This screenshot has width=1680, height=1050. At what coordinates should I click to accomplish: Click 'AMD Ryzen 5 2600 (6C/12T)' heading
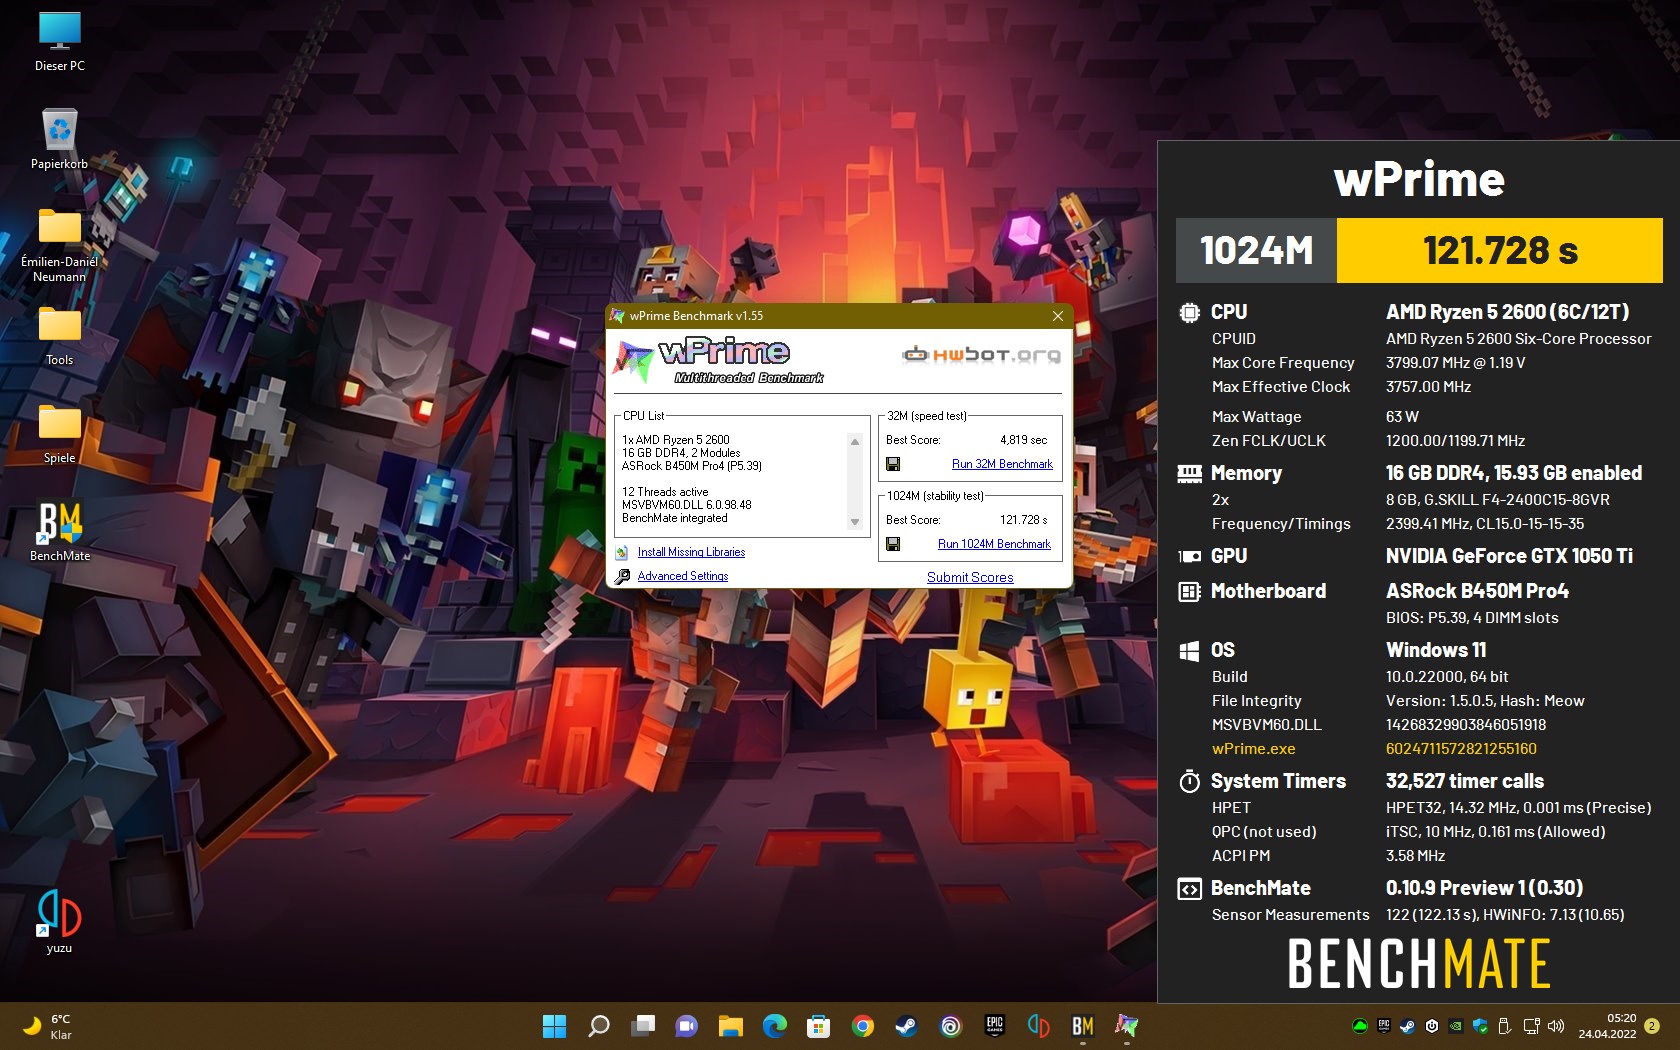(1507, 312)
